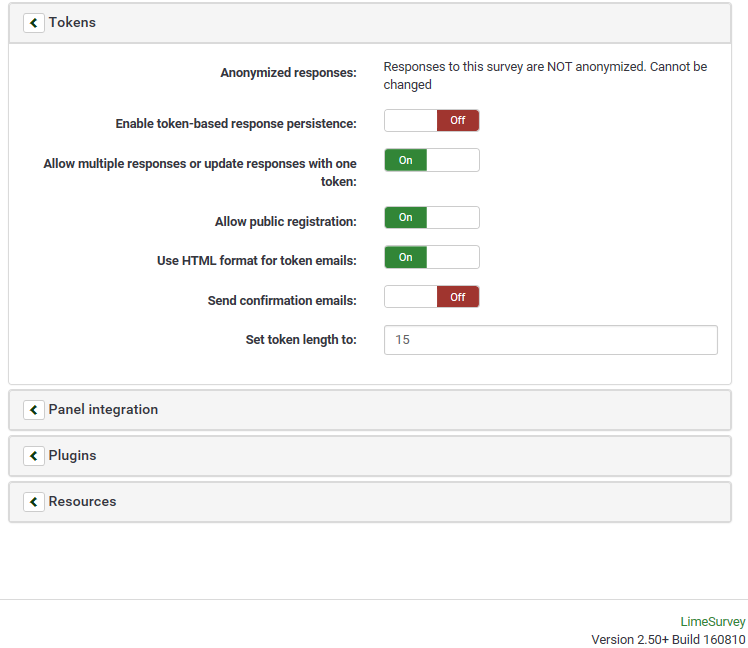Open the LimeSurvey footer link
Image resolution: width=748 pixels, height=648 pixels.
pos(713,622)
